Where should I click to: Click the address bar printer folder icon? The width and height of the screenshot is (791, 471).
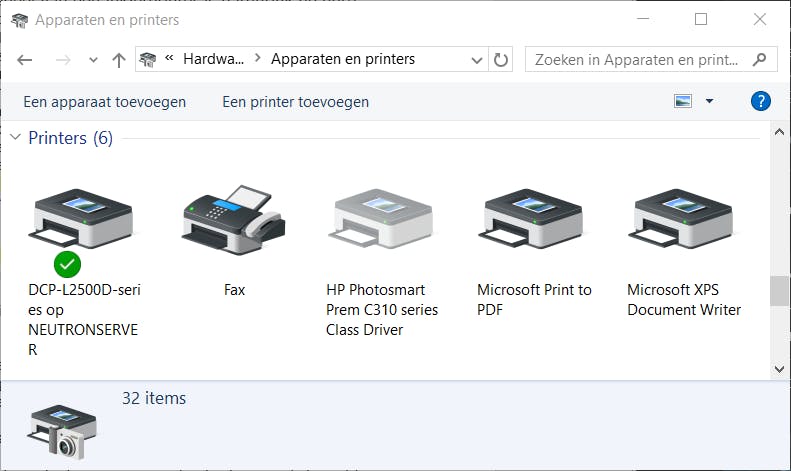[148, 60]
